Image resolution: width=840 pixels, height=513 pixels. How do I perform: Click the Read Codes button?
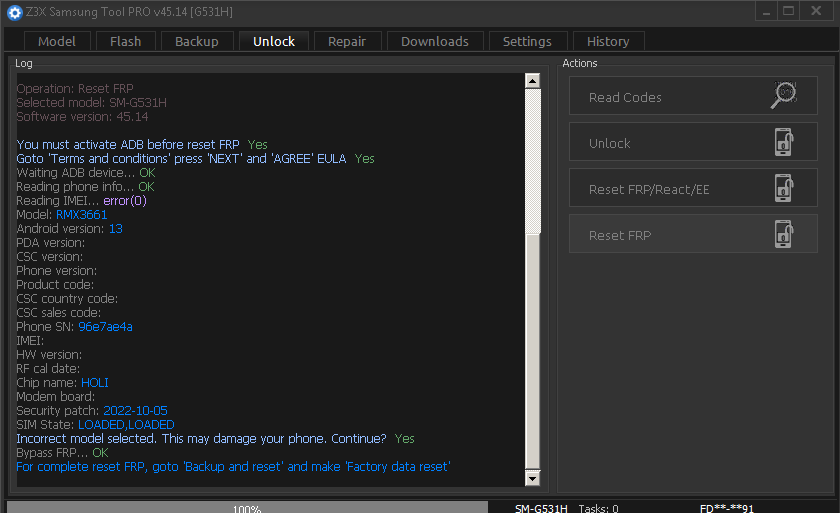point(693,96)
